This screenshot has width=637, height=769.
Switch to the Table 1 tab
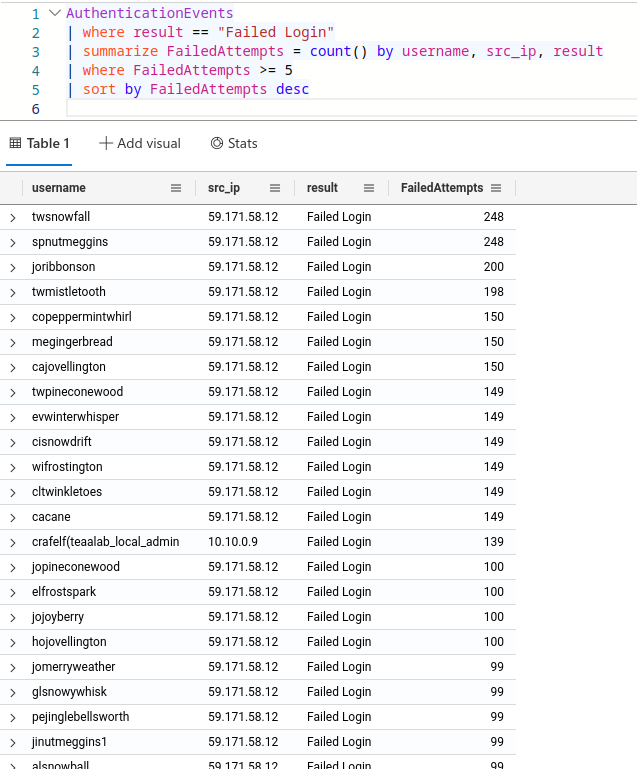[40, 143]
